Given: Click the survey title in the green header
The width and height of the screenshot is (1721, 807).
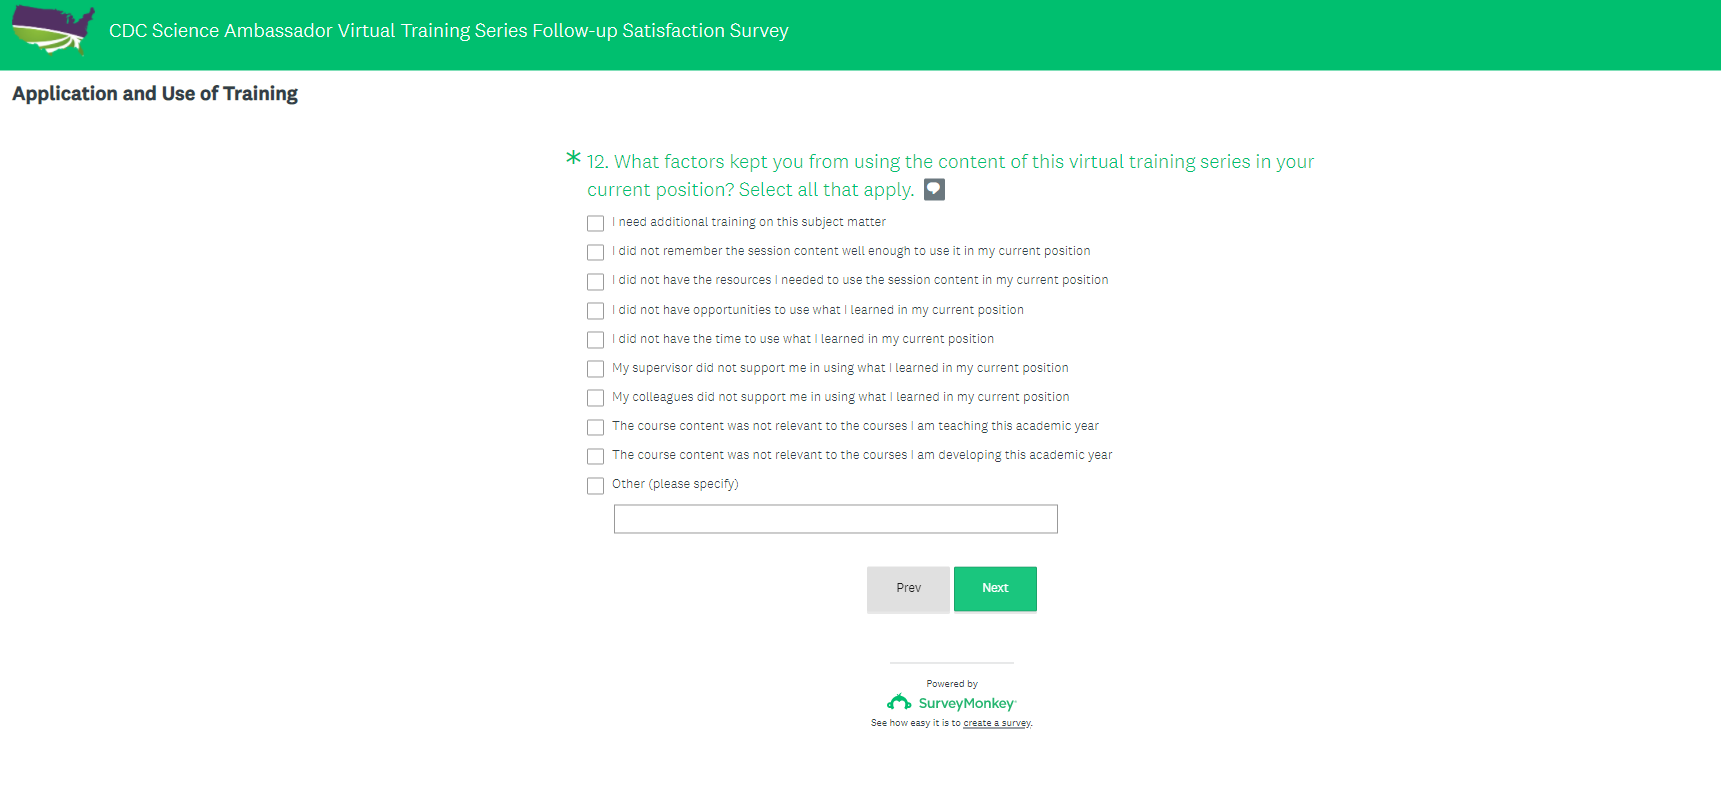Looking at the screenshot, I should 448,31.
